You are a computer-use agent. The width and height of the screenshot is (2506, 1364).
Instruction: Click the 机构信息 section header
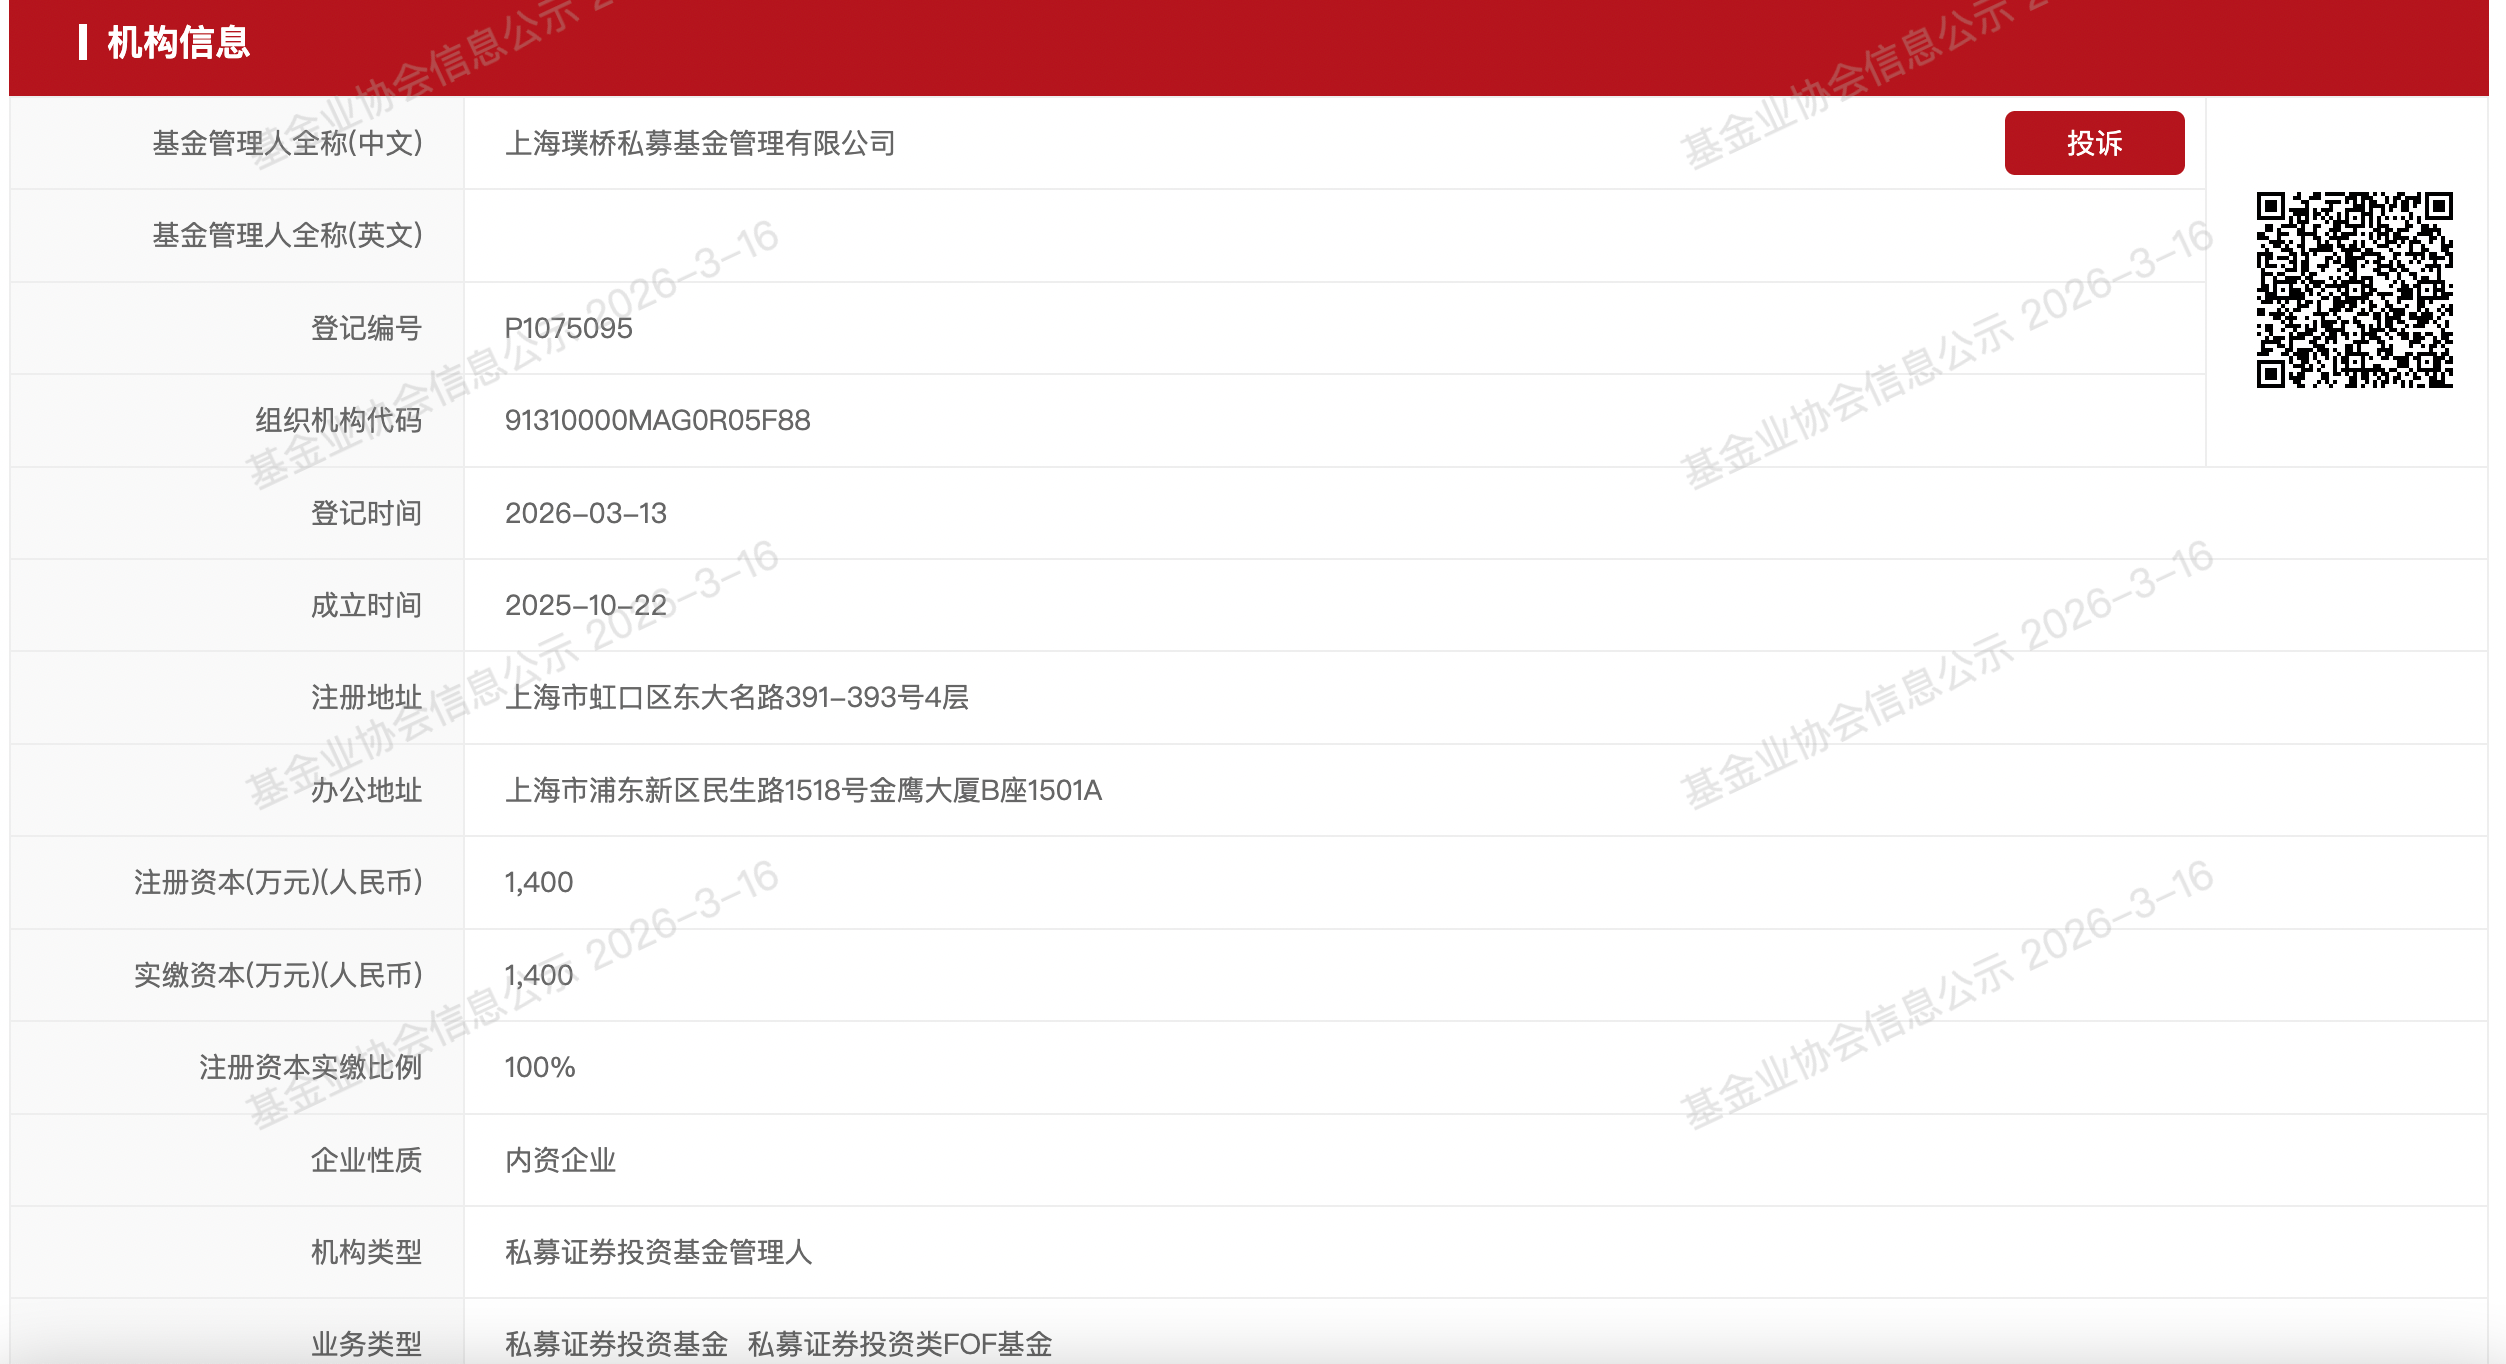(x=178, y=43)
